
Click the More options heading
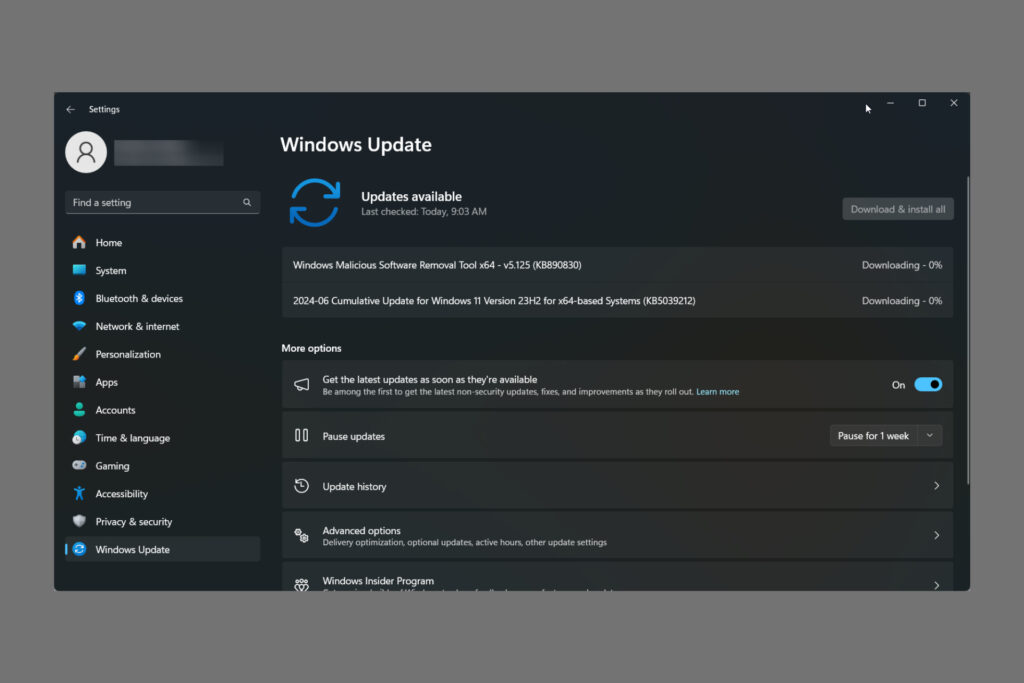(x=311, y=348)
